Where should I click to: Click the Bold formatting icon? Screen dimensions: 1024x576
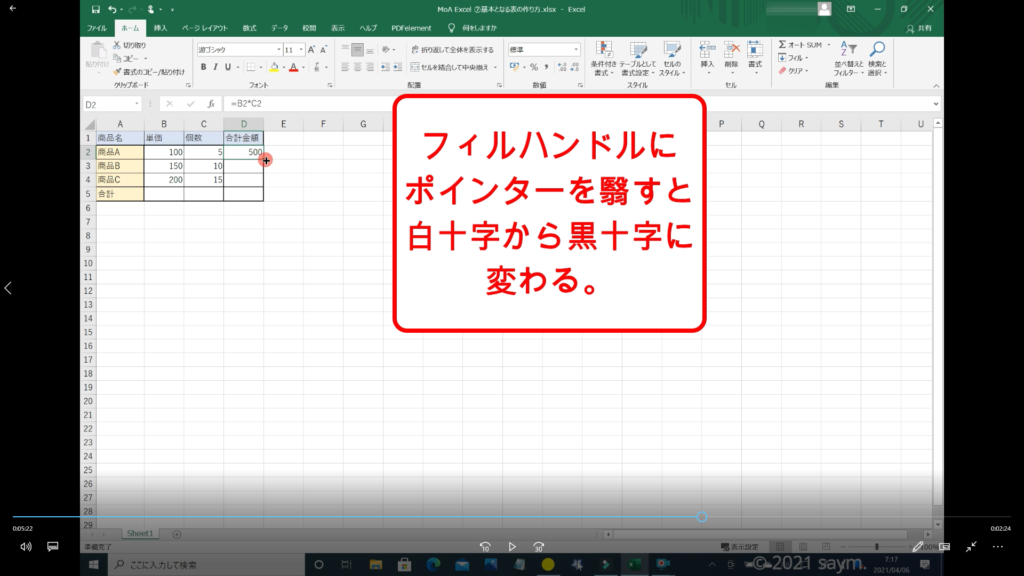(202, 67)
